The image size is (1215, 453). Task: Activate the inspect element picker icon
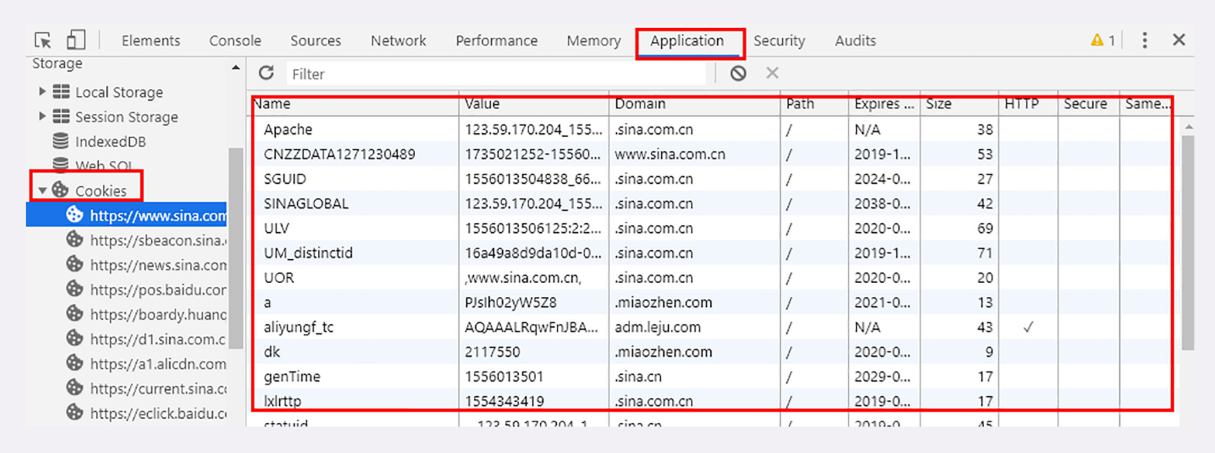click(43, 40)
